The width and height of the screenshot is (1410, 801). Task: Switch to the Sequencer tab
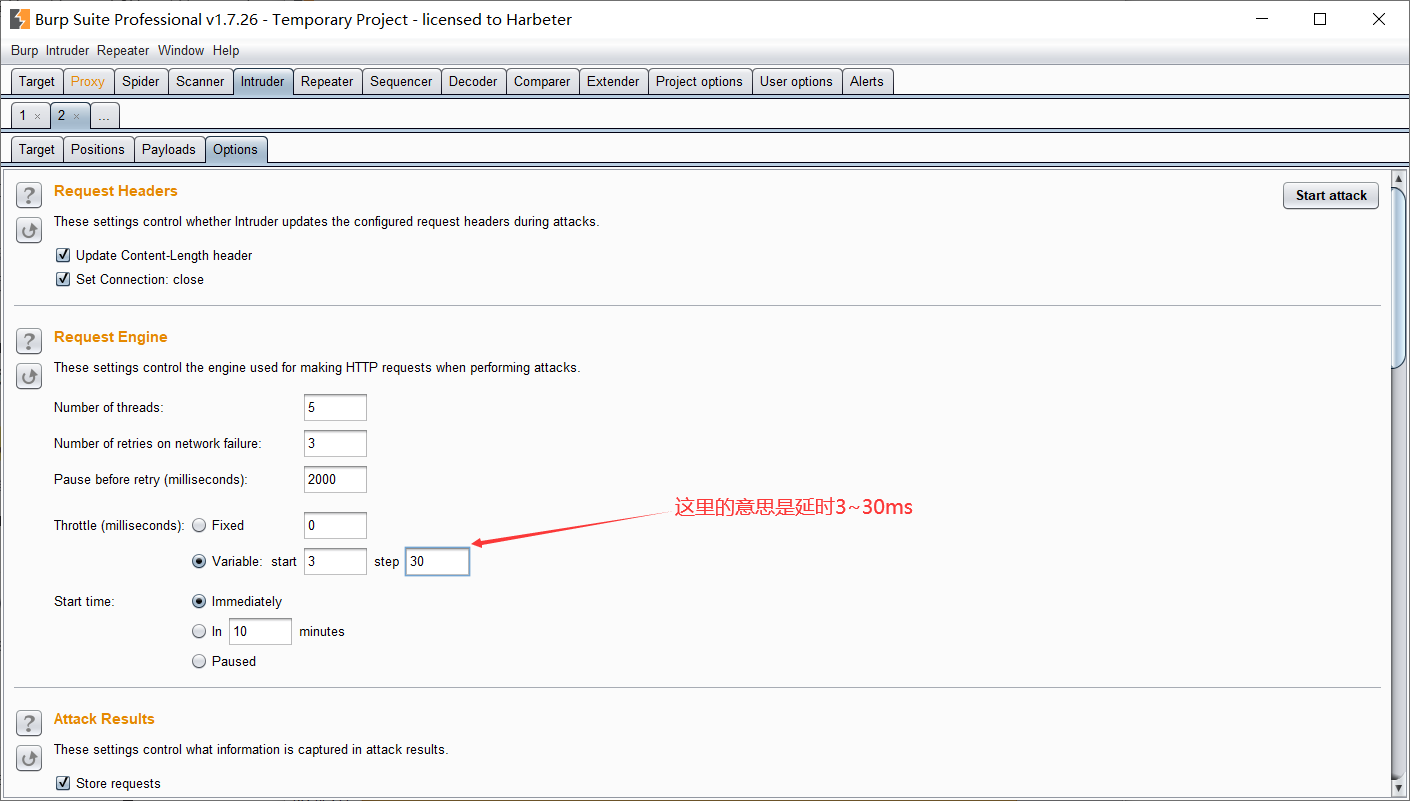(401, 81)
